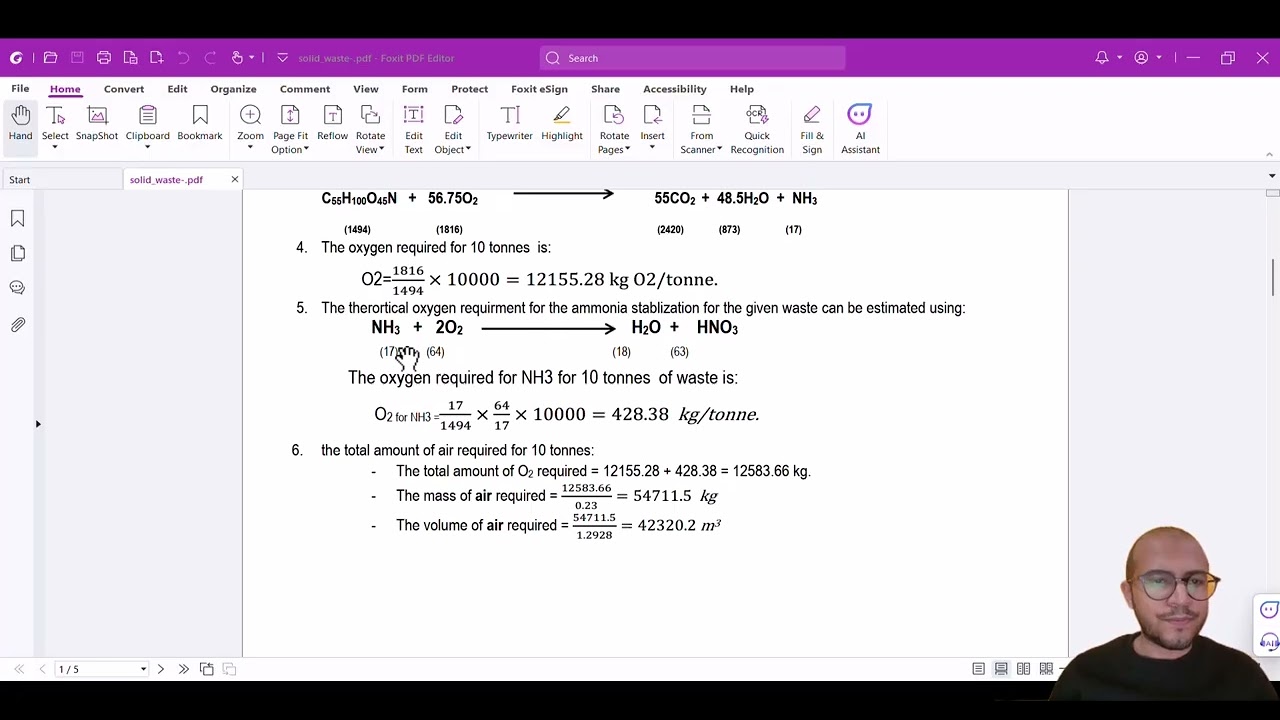Click the Insert pages icon
The image size is (1280, 720).
click(x=652, y=115)
